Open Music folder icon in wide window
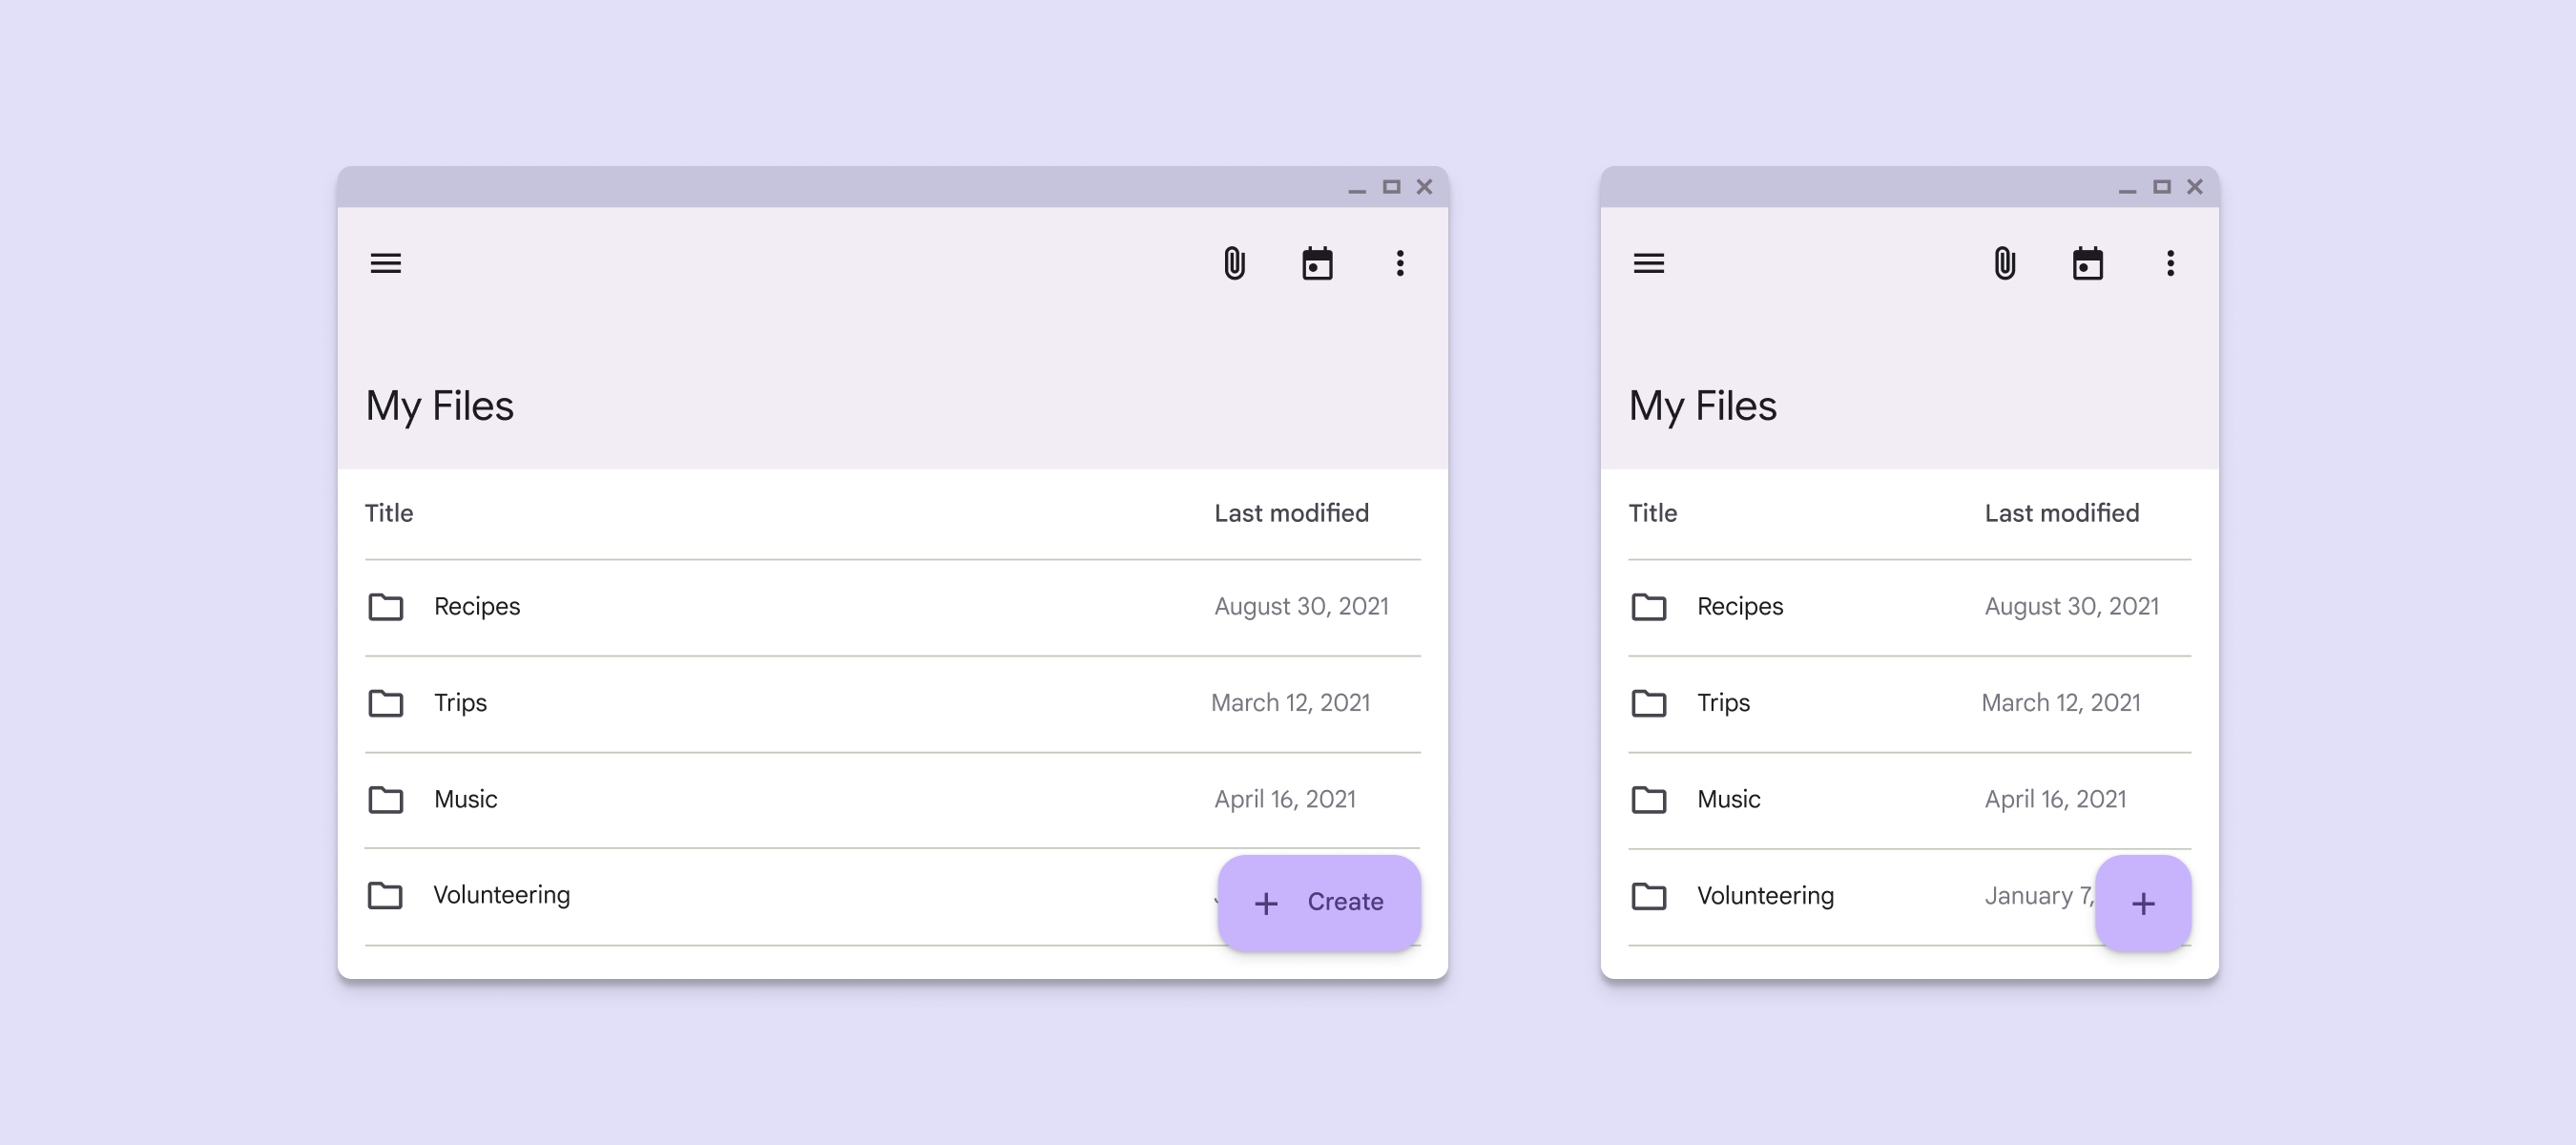 tap(386, 800)
